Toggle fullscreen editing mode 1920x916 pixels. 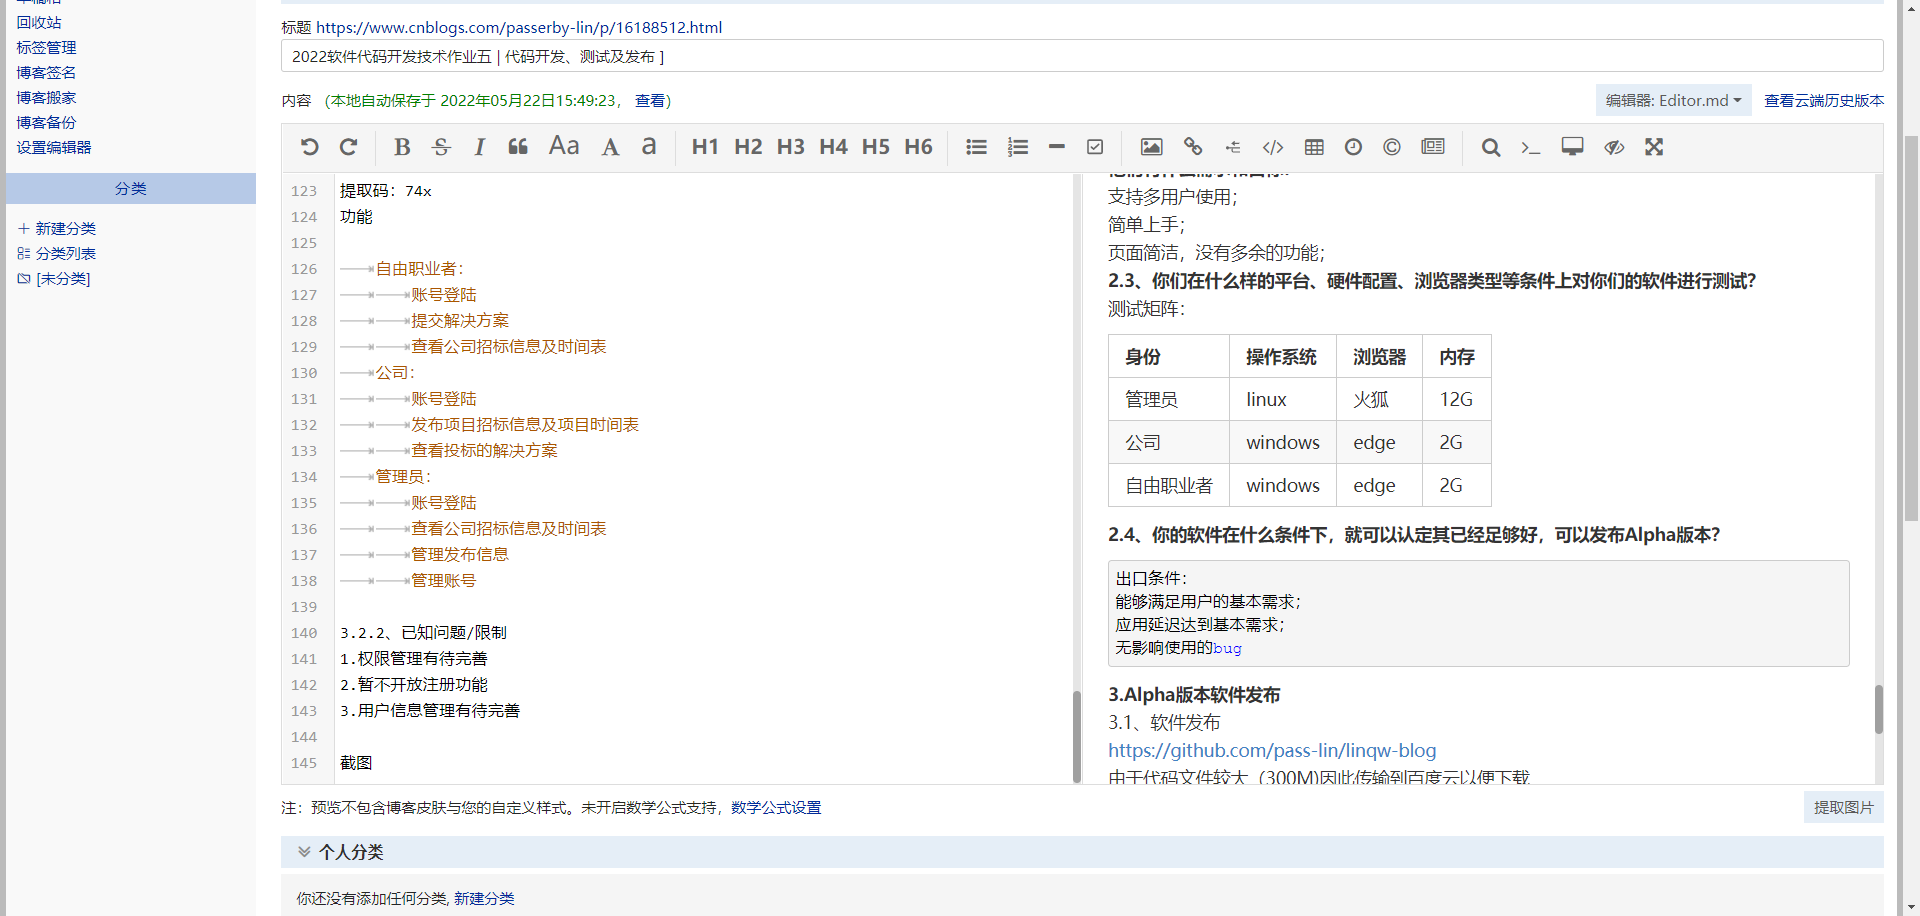[x=1654, y=147]
